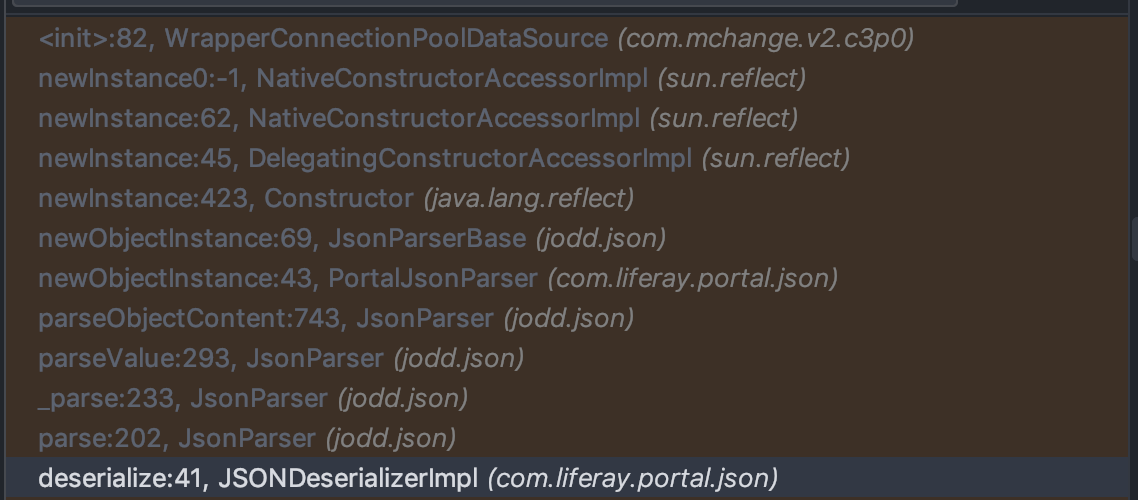Click the (jodd.json) label on parseValue row
The height and width of the screenshot is (500, 1138).
(x=459, y=358)
